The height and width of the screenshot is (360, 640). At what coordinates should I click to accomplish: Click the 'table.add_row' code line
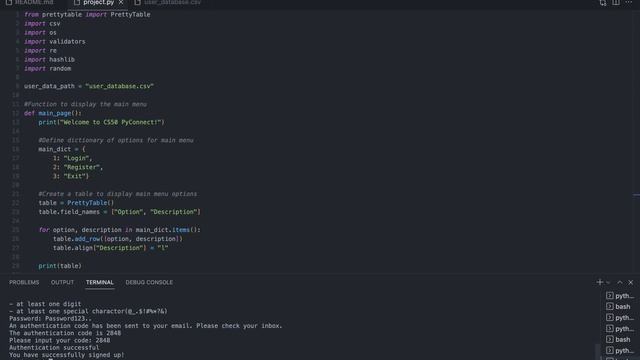[118, 239]
